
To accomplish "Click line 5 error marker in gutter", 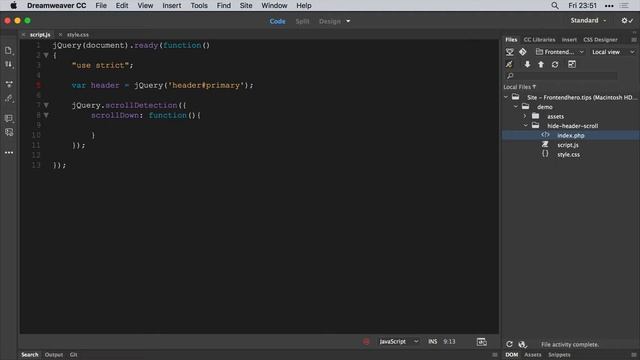I will tap(38, 85).
